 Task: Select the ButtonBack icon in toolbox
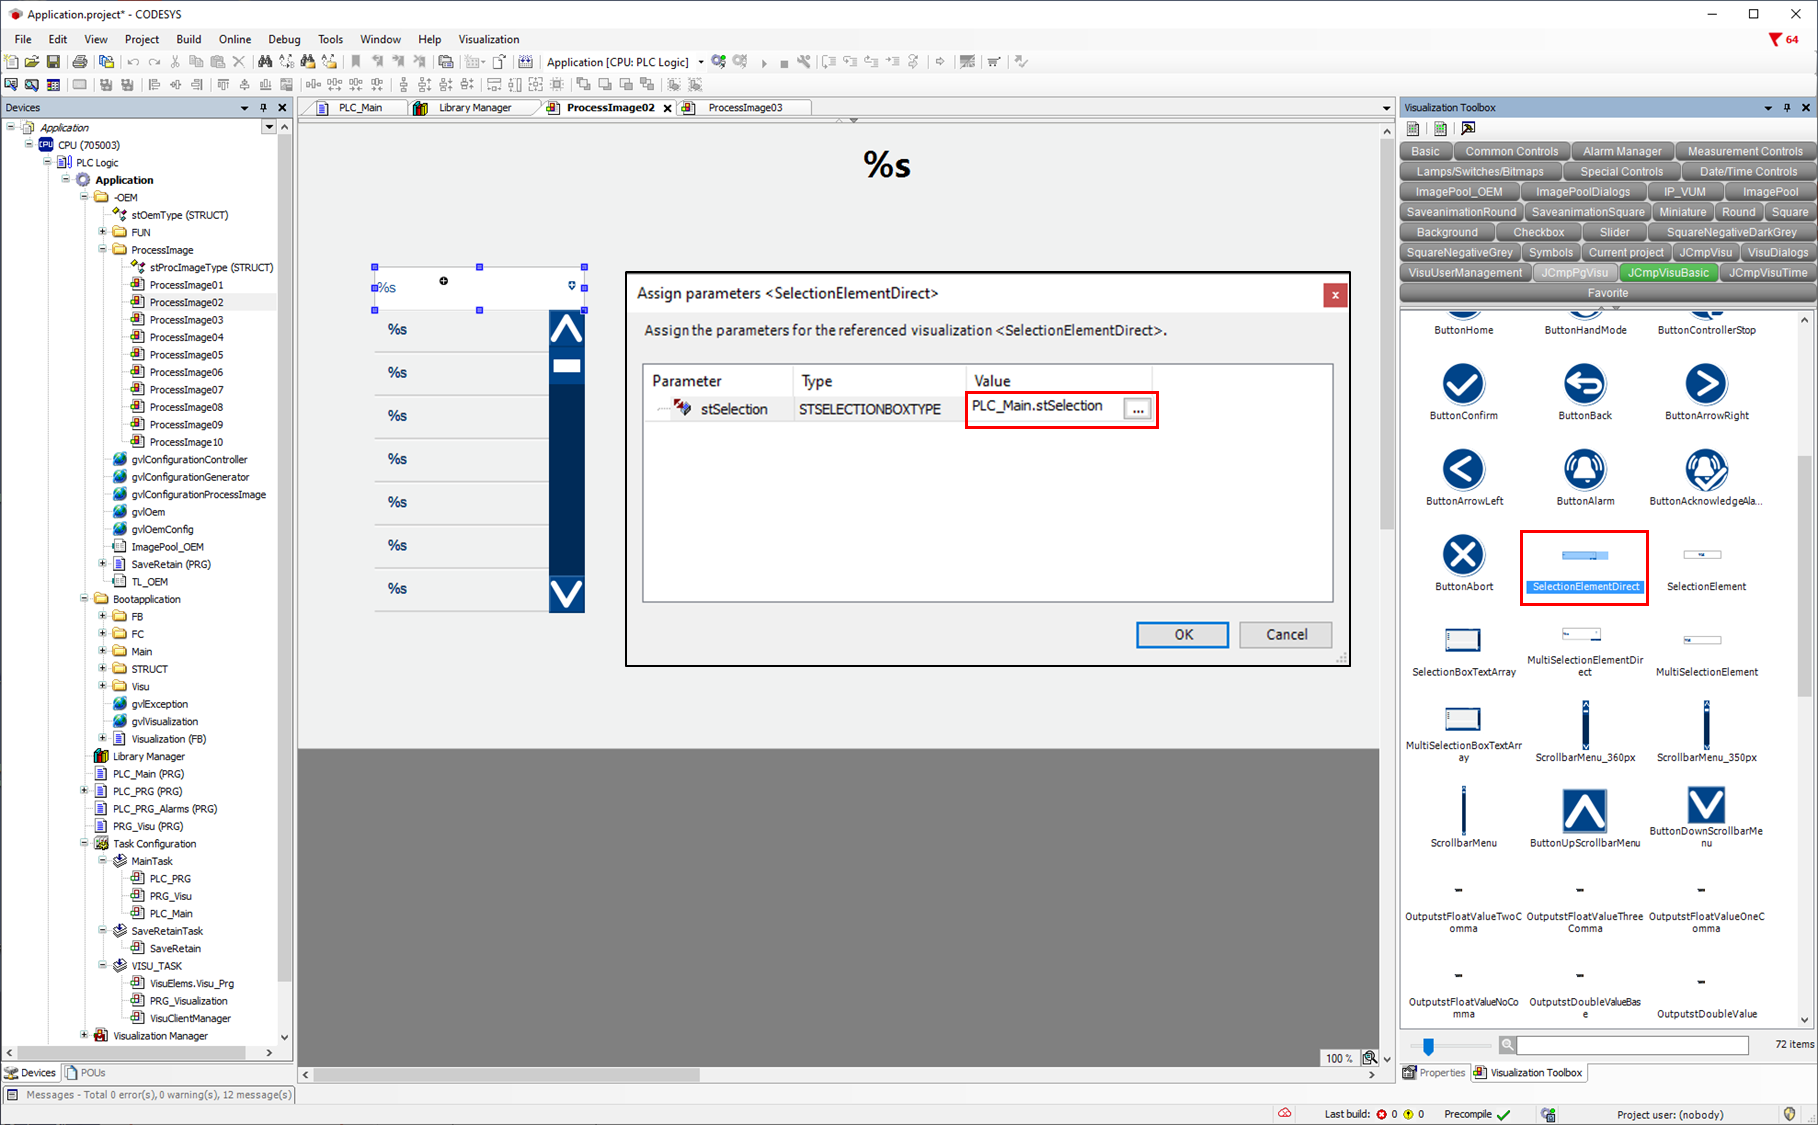1584,385
